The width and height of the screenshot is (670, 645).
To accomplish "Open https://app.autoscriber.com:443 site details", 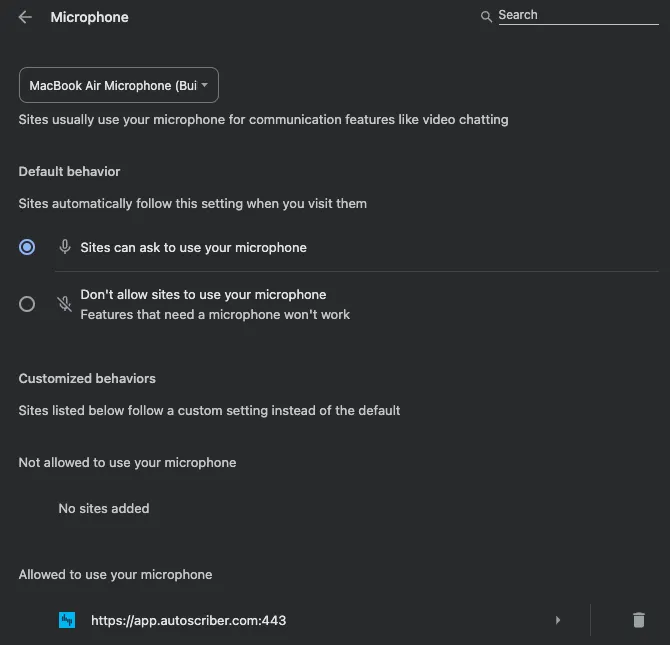I will coord(188,620).
